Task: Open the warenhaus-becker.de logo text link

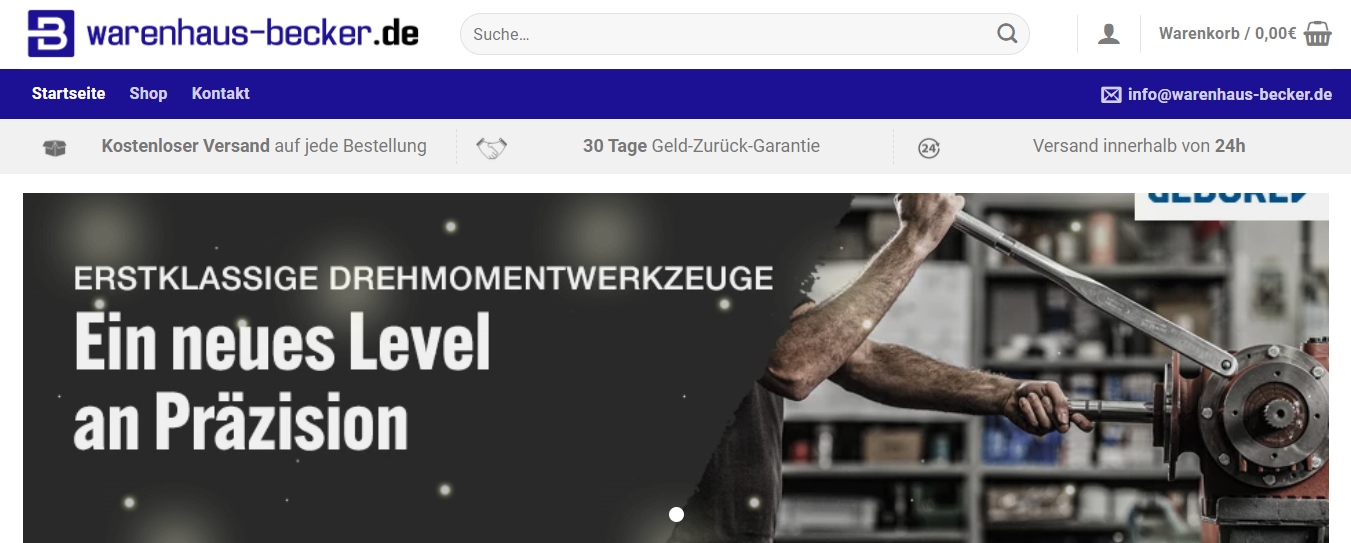Action: 253,33
